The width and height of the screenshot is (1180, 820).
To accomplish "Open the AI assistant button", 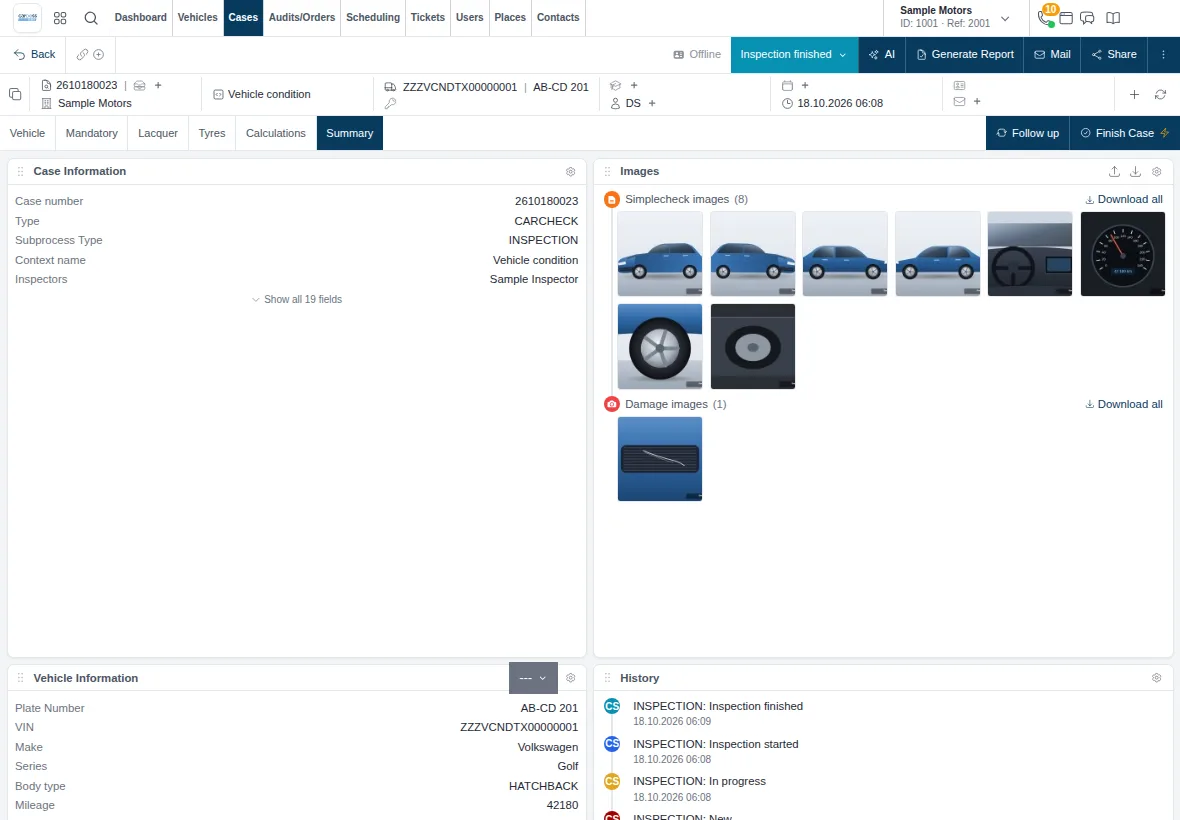I will pyautogui.click(x=882, y=54).
